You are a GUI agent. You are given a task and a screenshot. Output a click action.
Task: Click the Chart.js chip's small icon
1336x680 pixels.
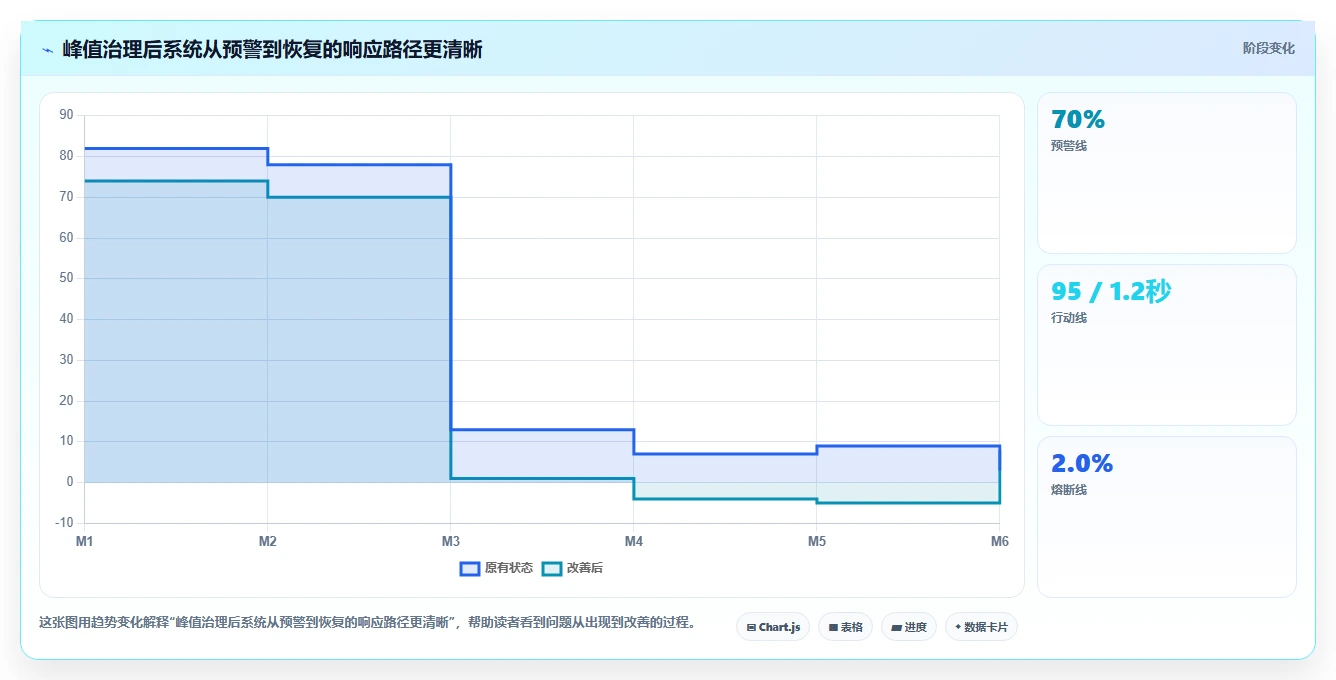point(751,628)
